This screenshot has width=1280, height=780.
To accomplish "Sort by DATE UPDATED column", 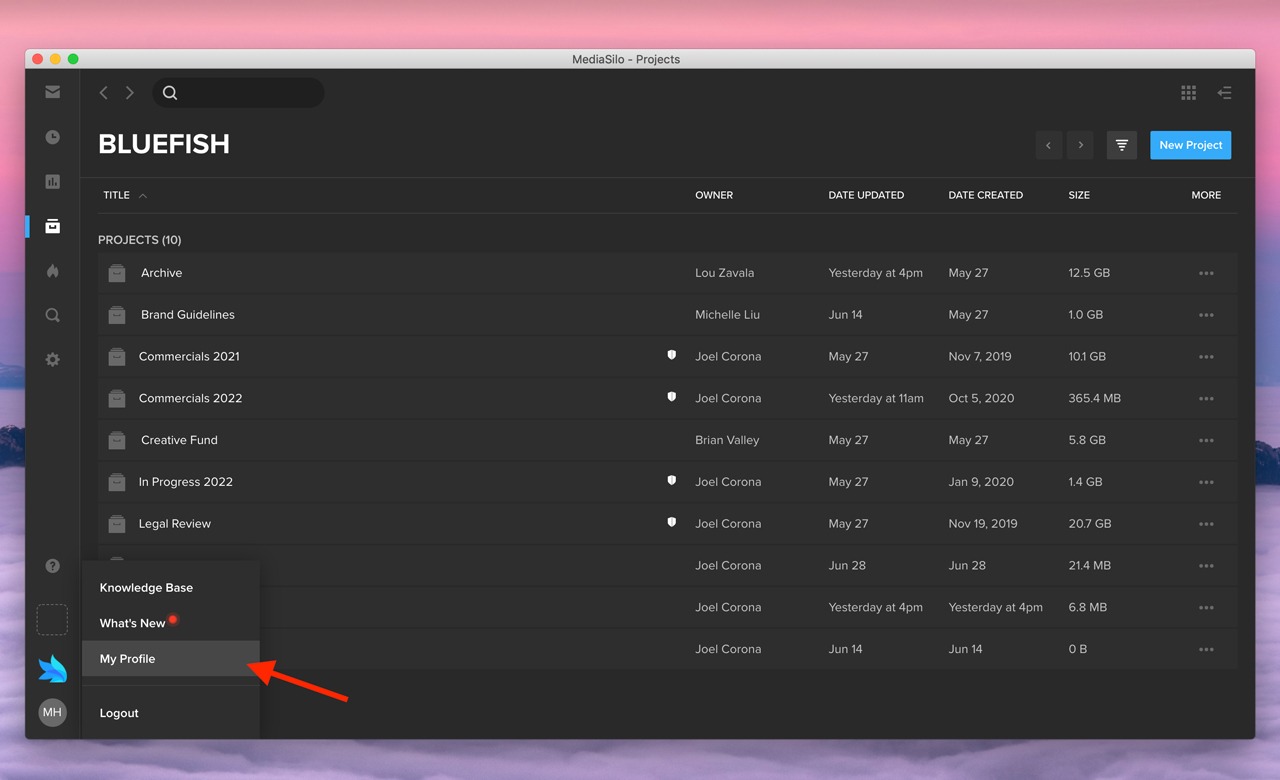I will 866,195.
